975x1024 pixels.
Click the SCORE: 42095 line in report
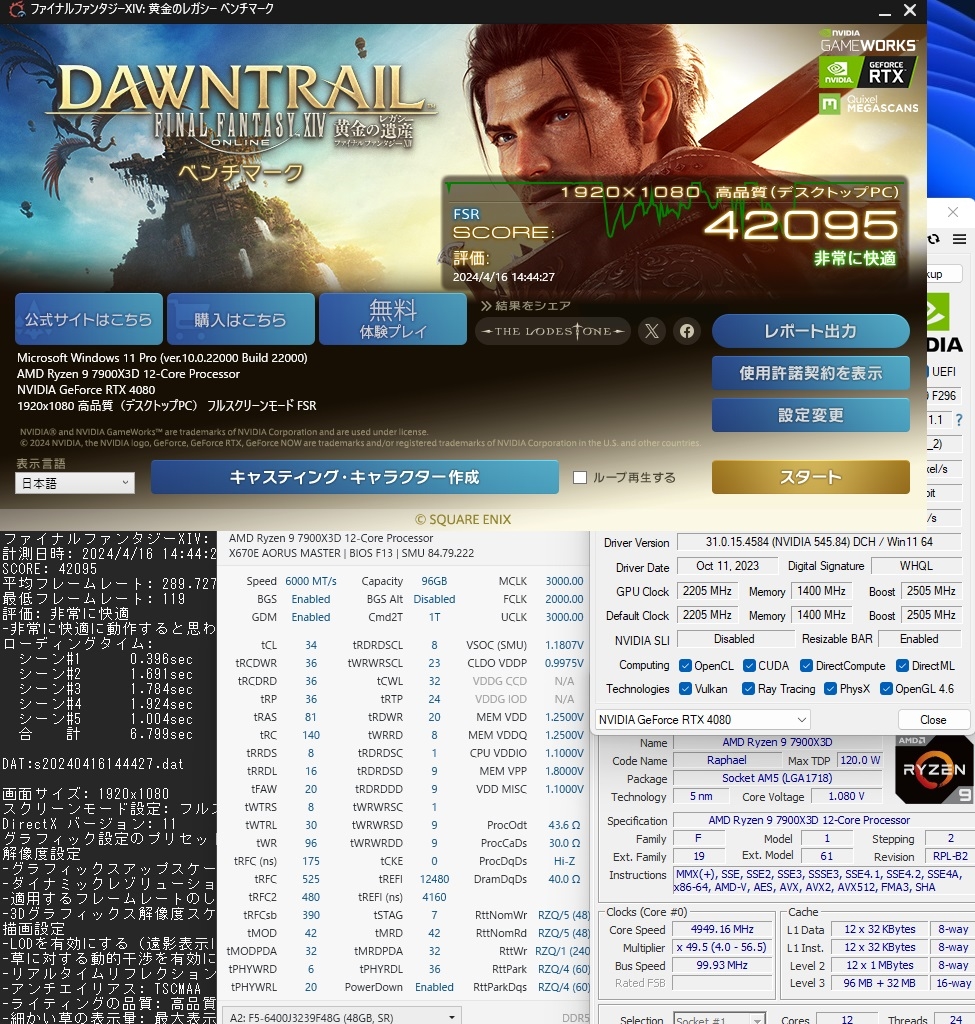[50, 568]
